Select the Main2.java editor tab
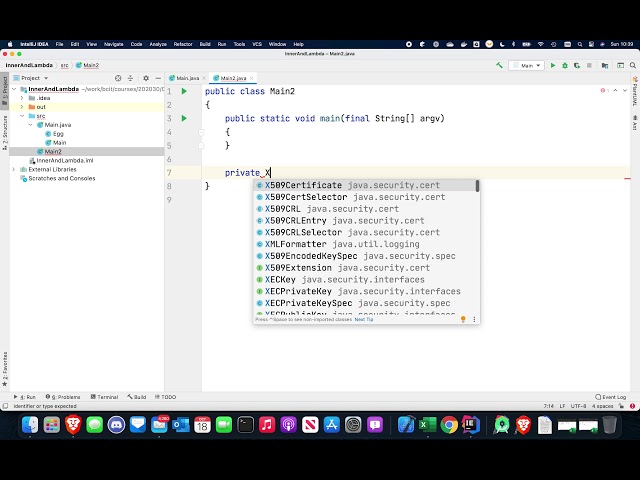Image resolution: width=640 pixels, height=480 pixels. [x=233, y=78]
